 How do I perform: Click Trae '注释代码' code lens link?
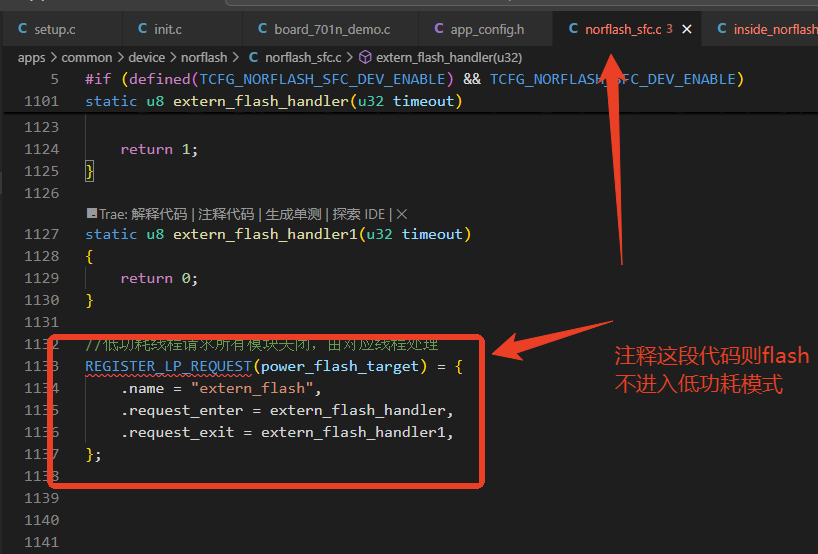click(226, 214)
